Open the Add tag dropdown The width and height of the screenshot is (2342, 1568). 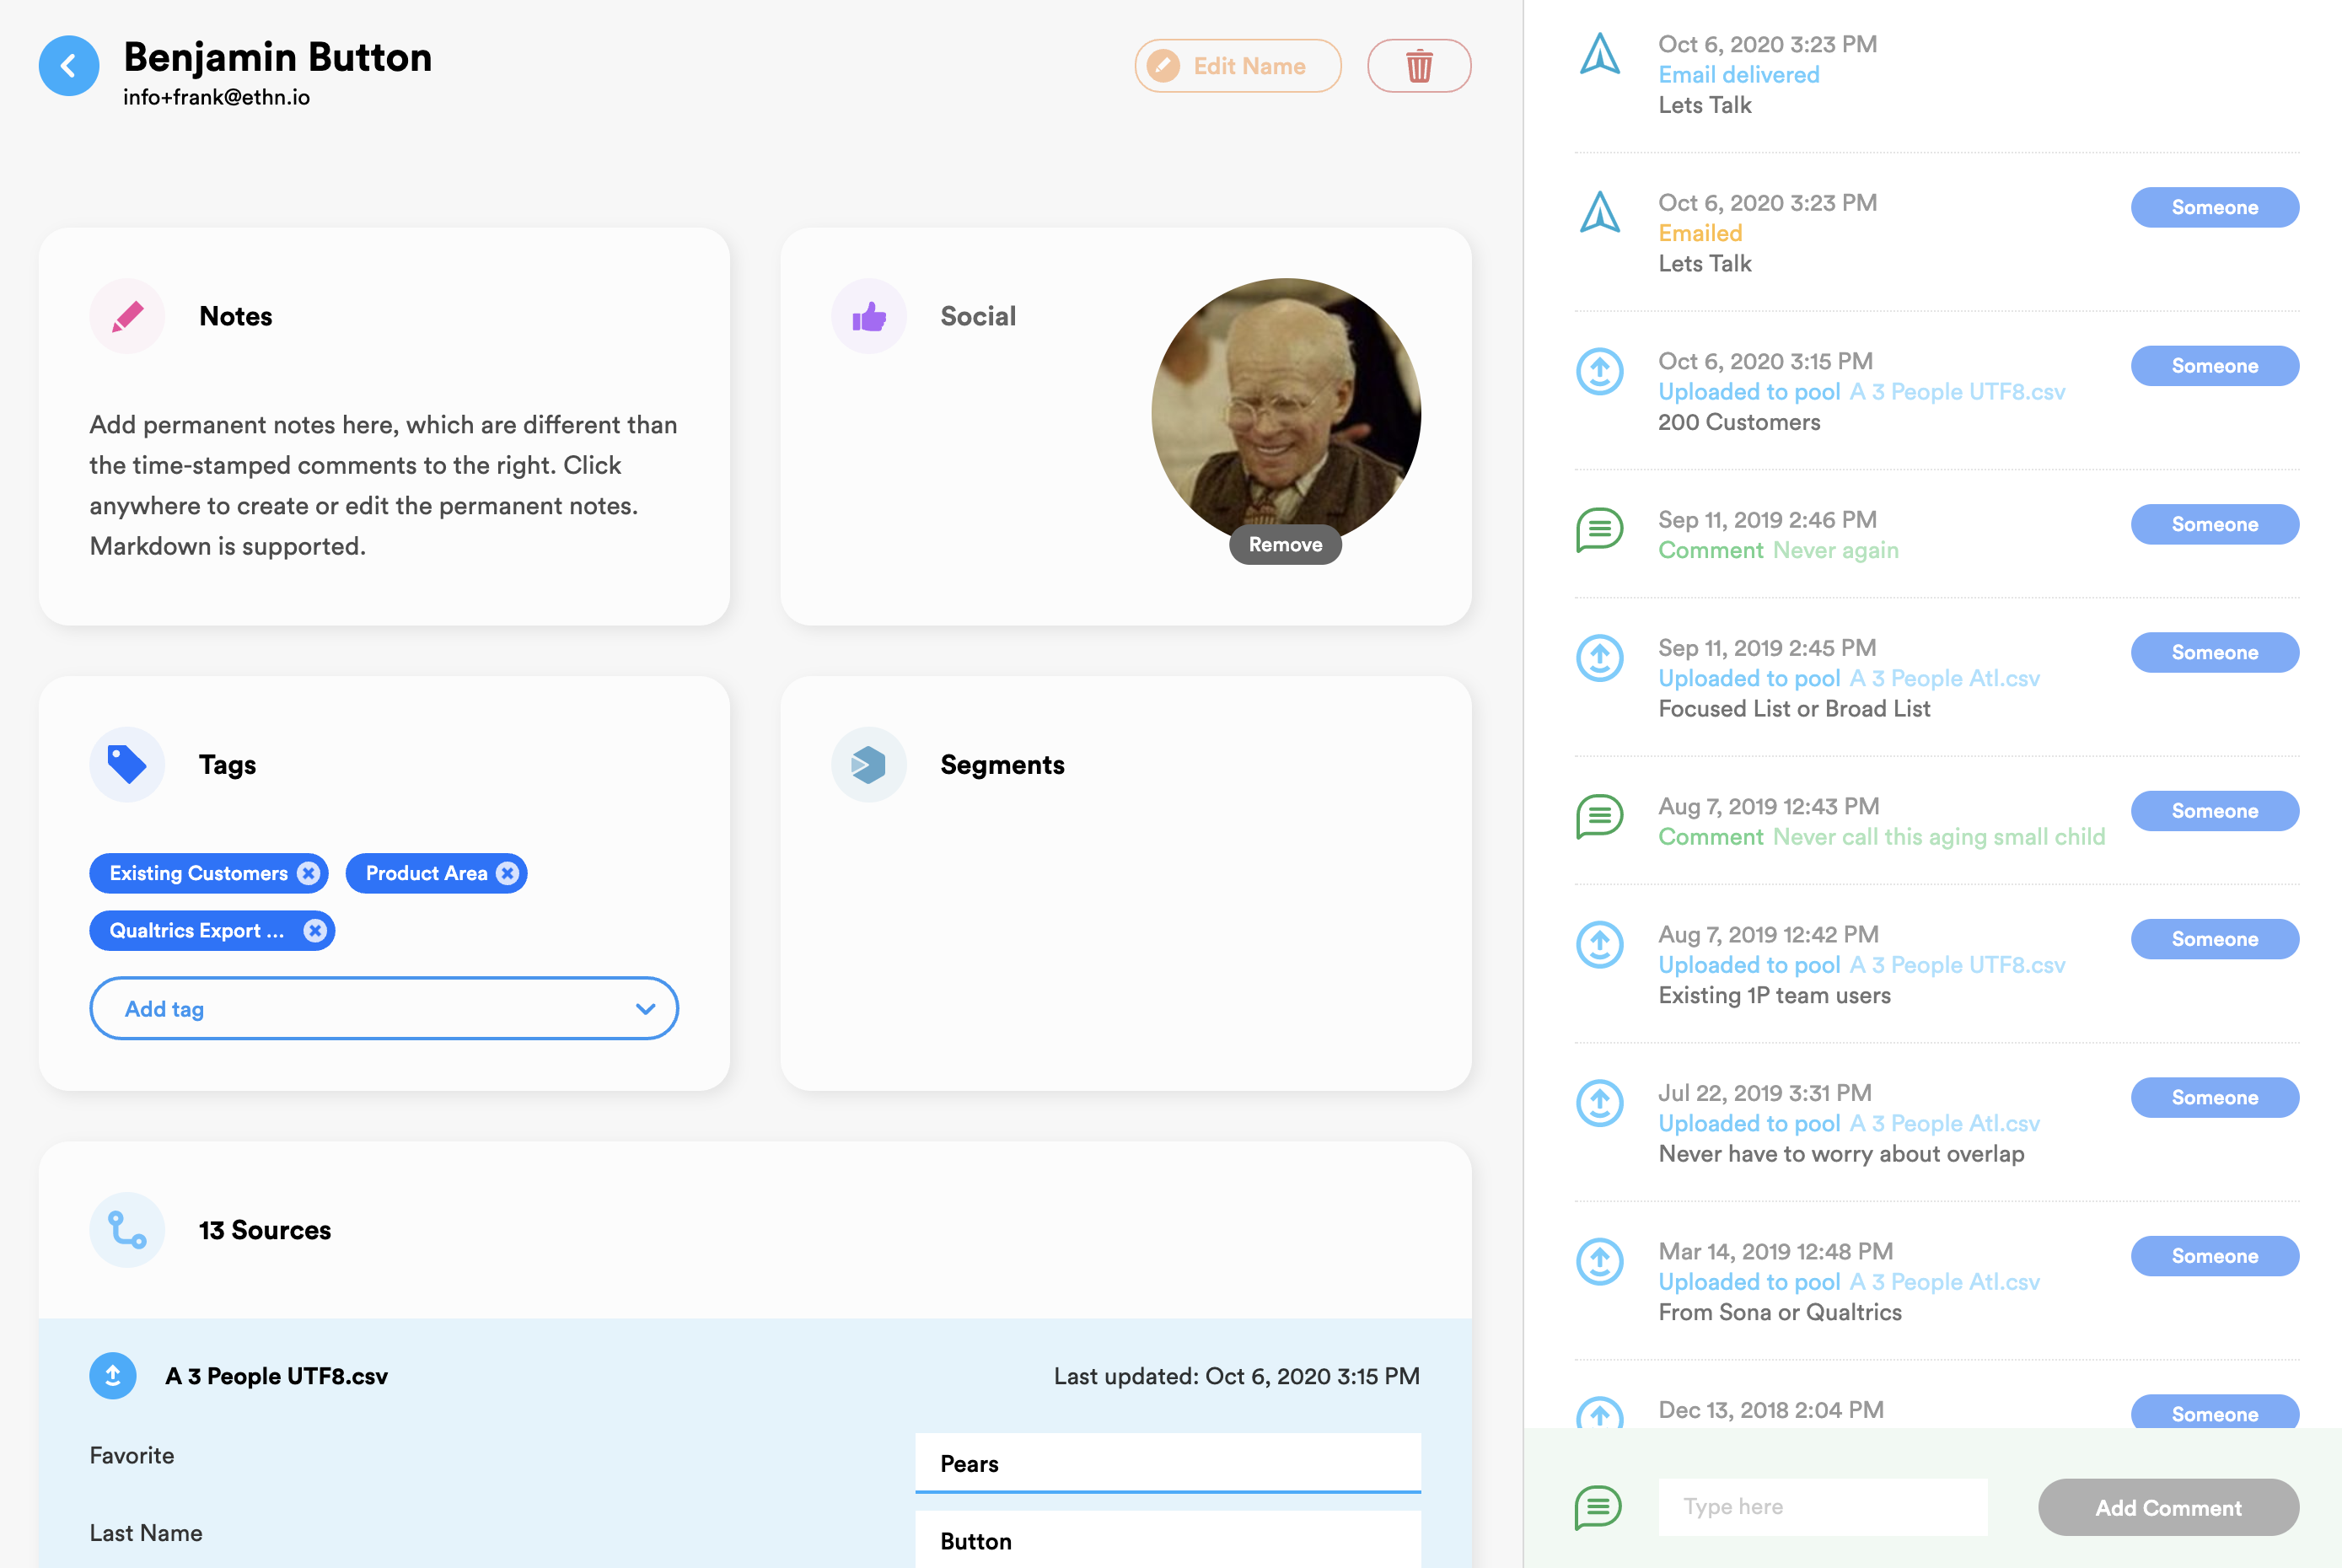tap(384, 1009)
